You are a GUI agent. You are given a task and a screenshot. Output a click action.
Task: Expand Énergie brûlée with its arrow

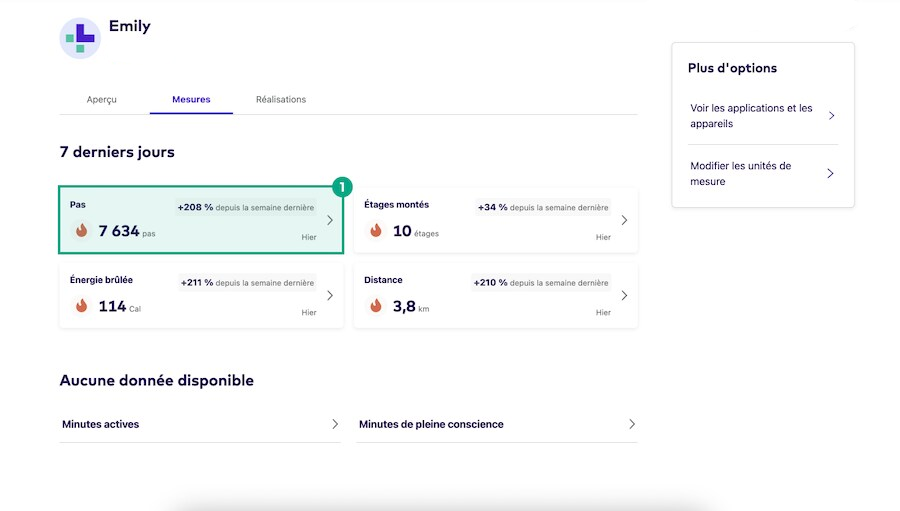point(330,295)
